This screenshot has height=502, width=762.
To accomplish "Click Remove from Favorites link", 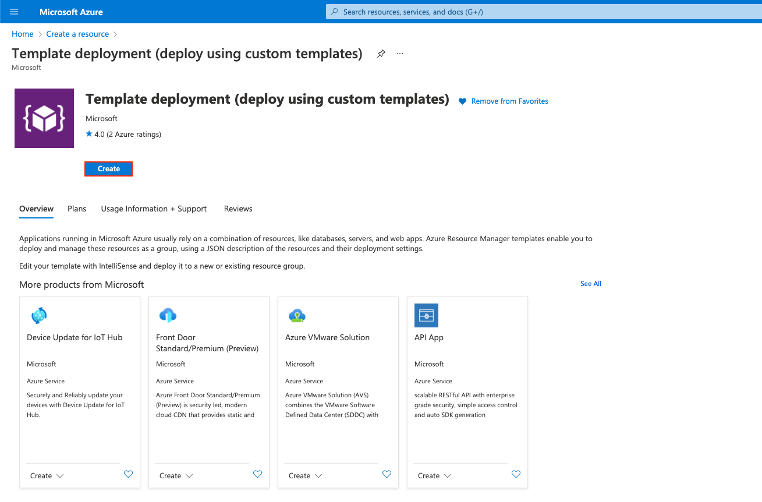I will [510, 101].
